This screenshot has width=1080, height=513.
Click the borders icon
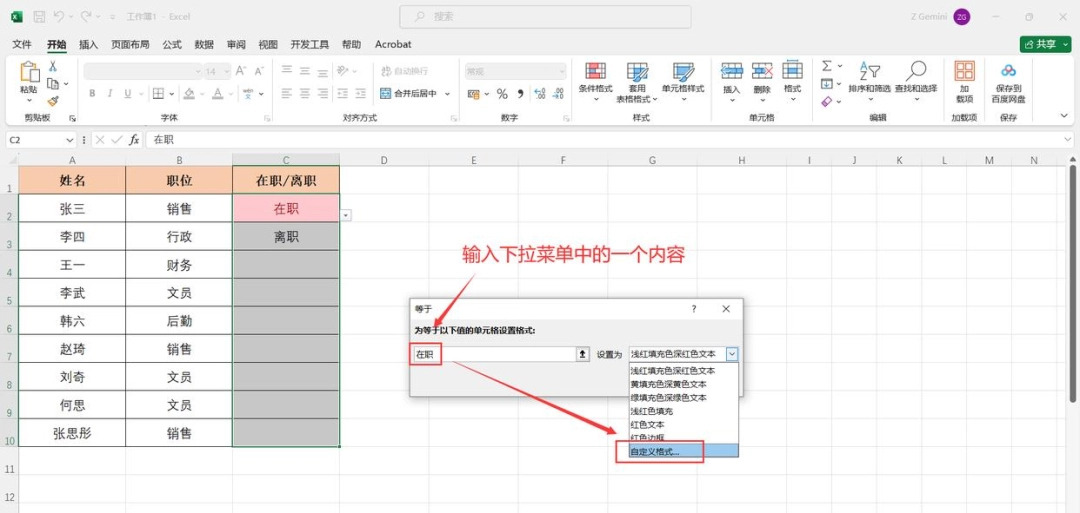pyautogui.click(x=158, y=94)
